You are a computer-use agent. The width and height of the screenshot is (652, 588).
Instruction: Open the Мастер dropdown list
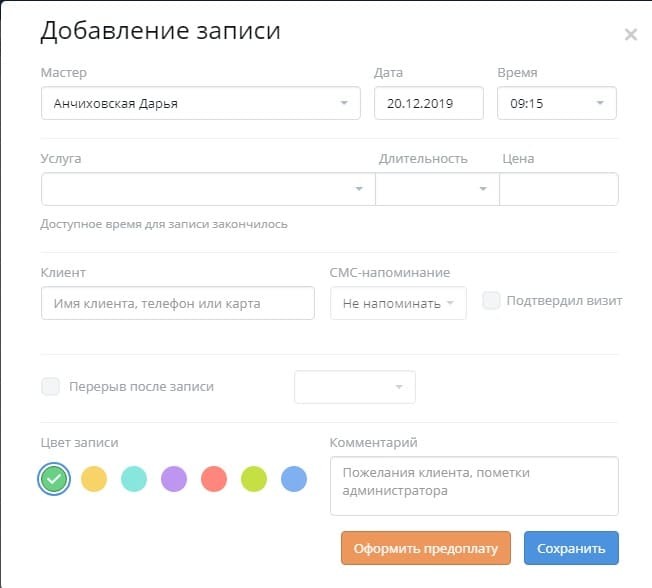pyautogui.click(x=200, y=103)
